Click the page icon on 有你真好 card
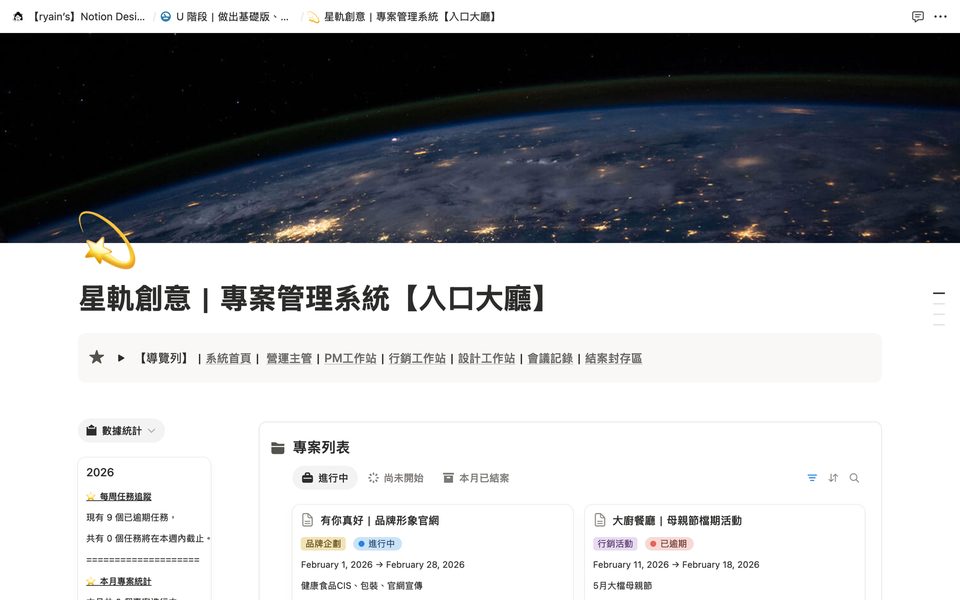The height and width of the screenshot is (600, 960). pos(307,520)
